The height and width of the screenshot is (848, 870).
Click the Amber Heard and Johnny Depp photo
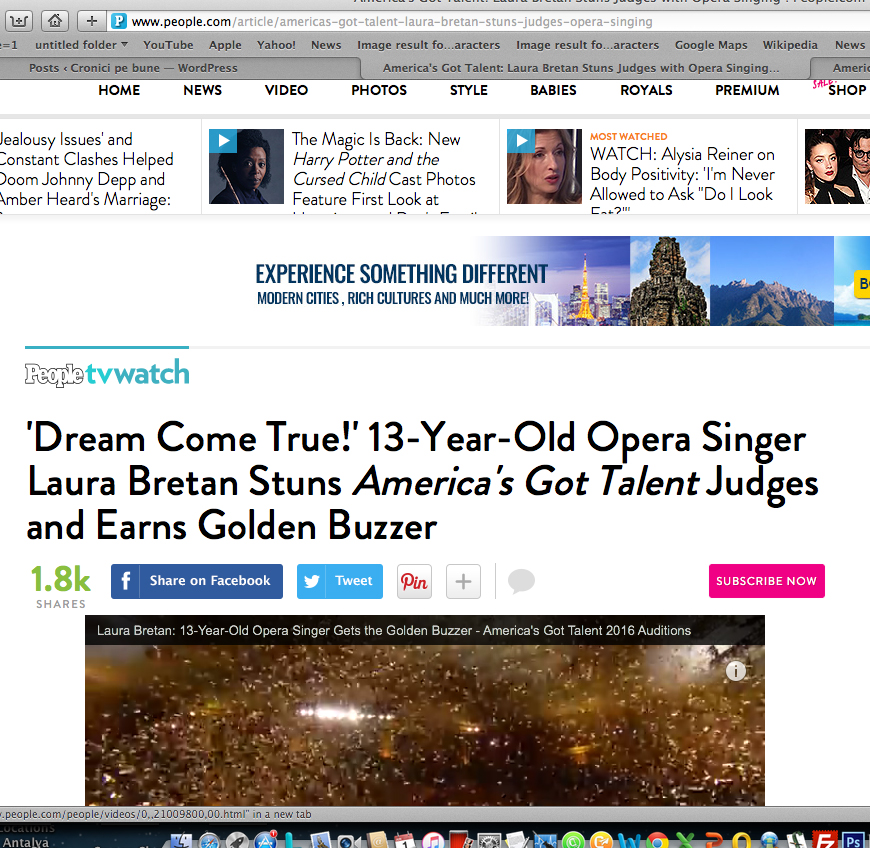point(837,166)
